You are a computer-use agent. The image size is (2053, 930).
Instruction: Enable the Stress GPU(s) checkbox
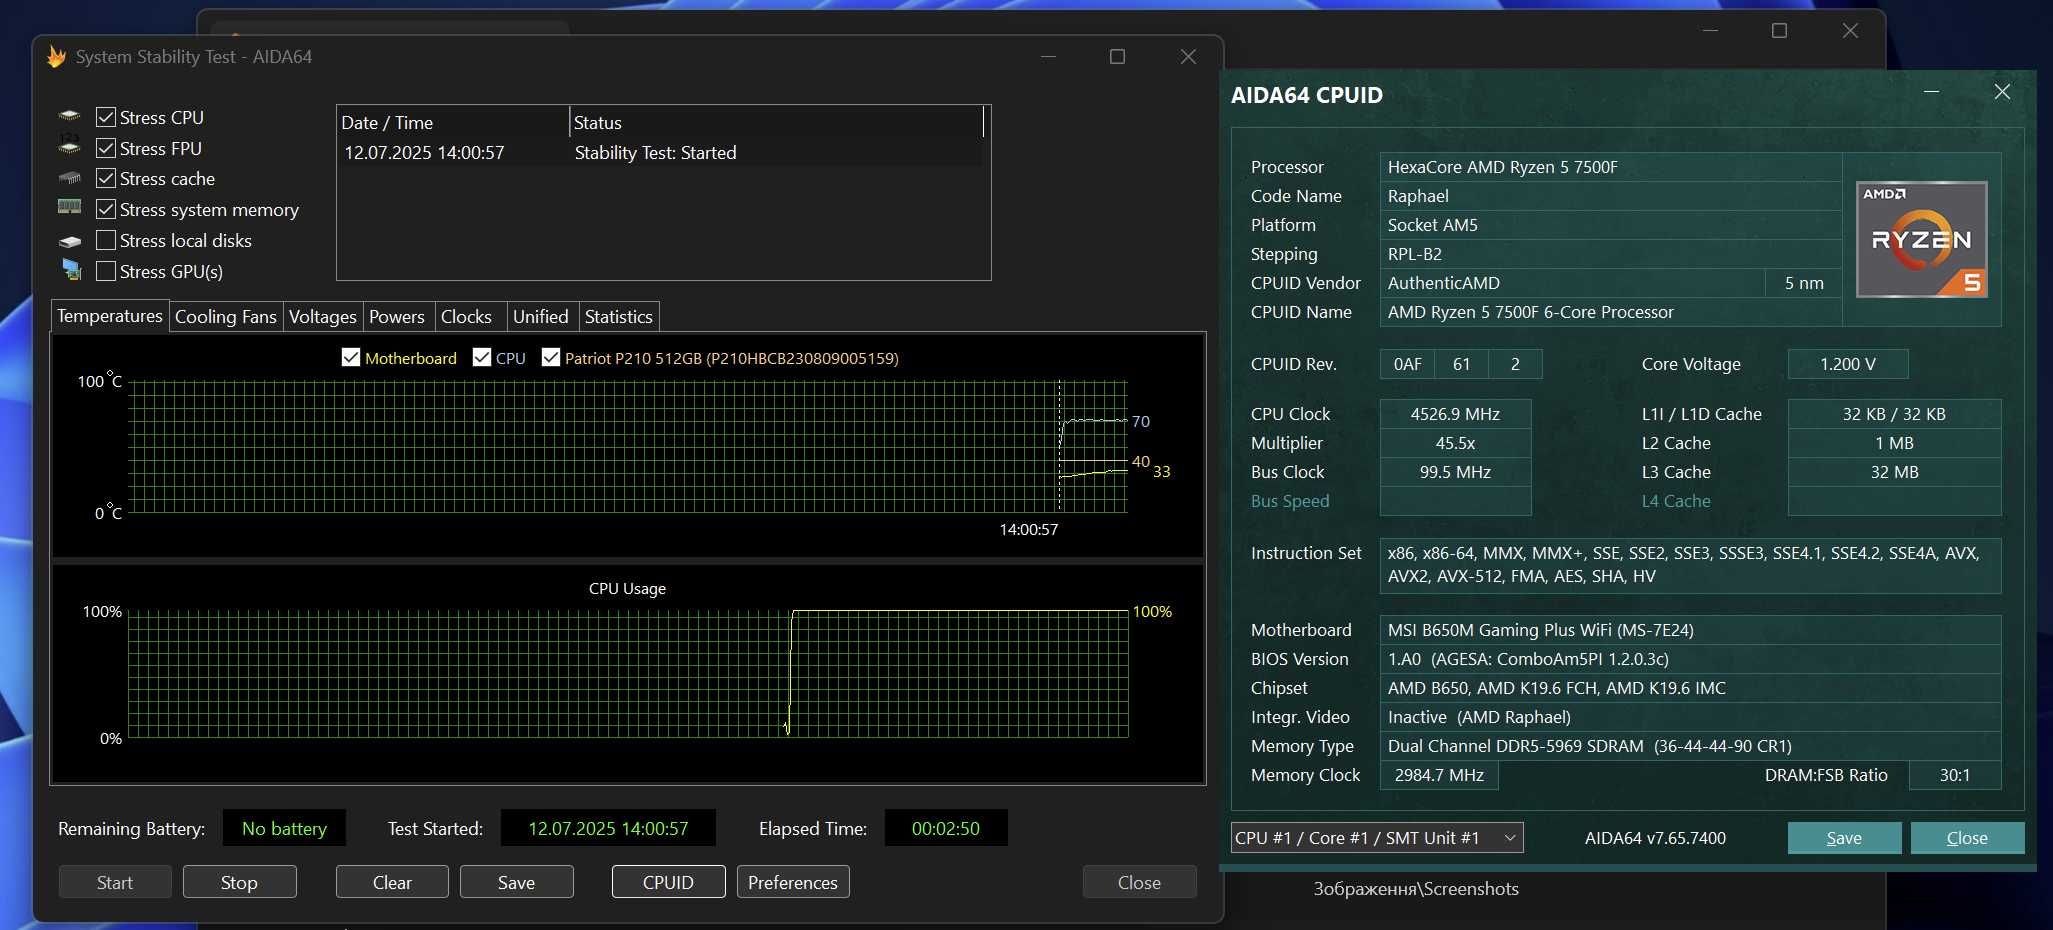click(x=106, y=271)
